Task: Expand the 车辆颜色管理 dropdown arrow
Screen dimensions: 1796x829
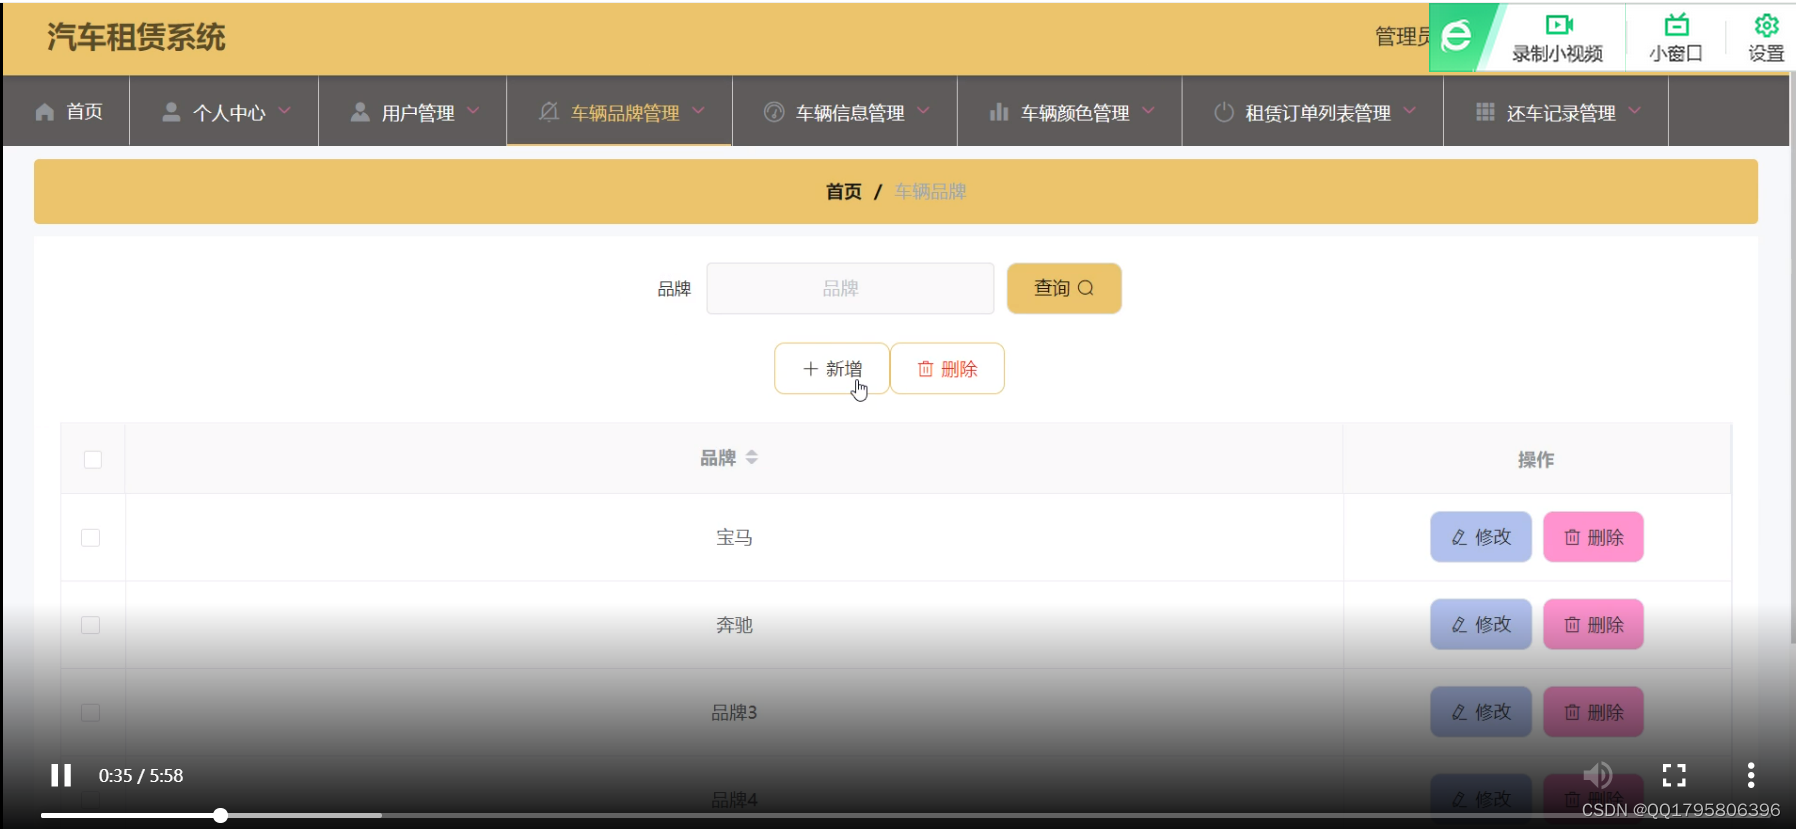Action: tap(1149, 111)
